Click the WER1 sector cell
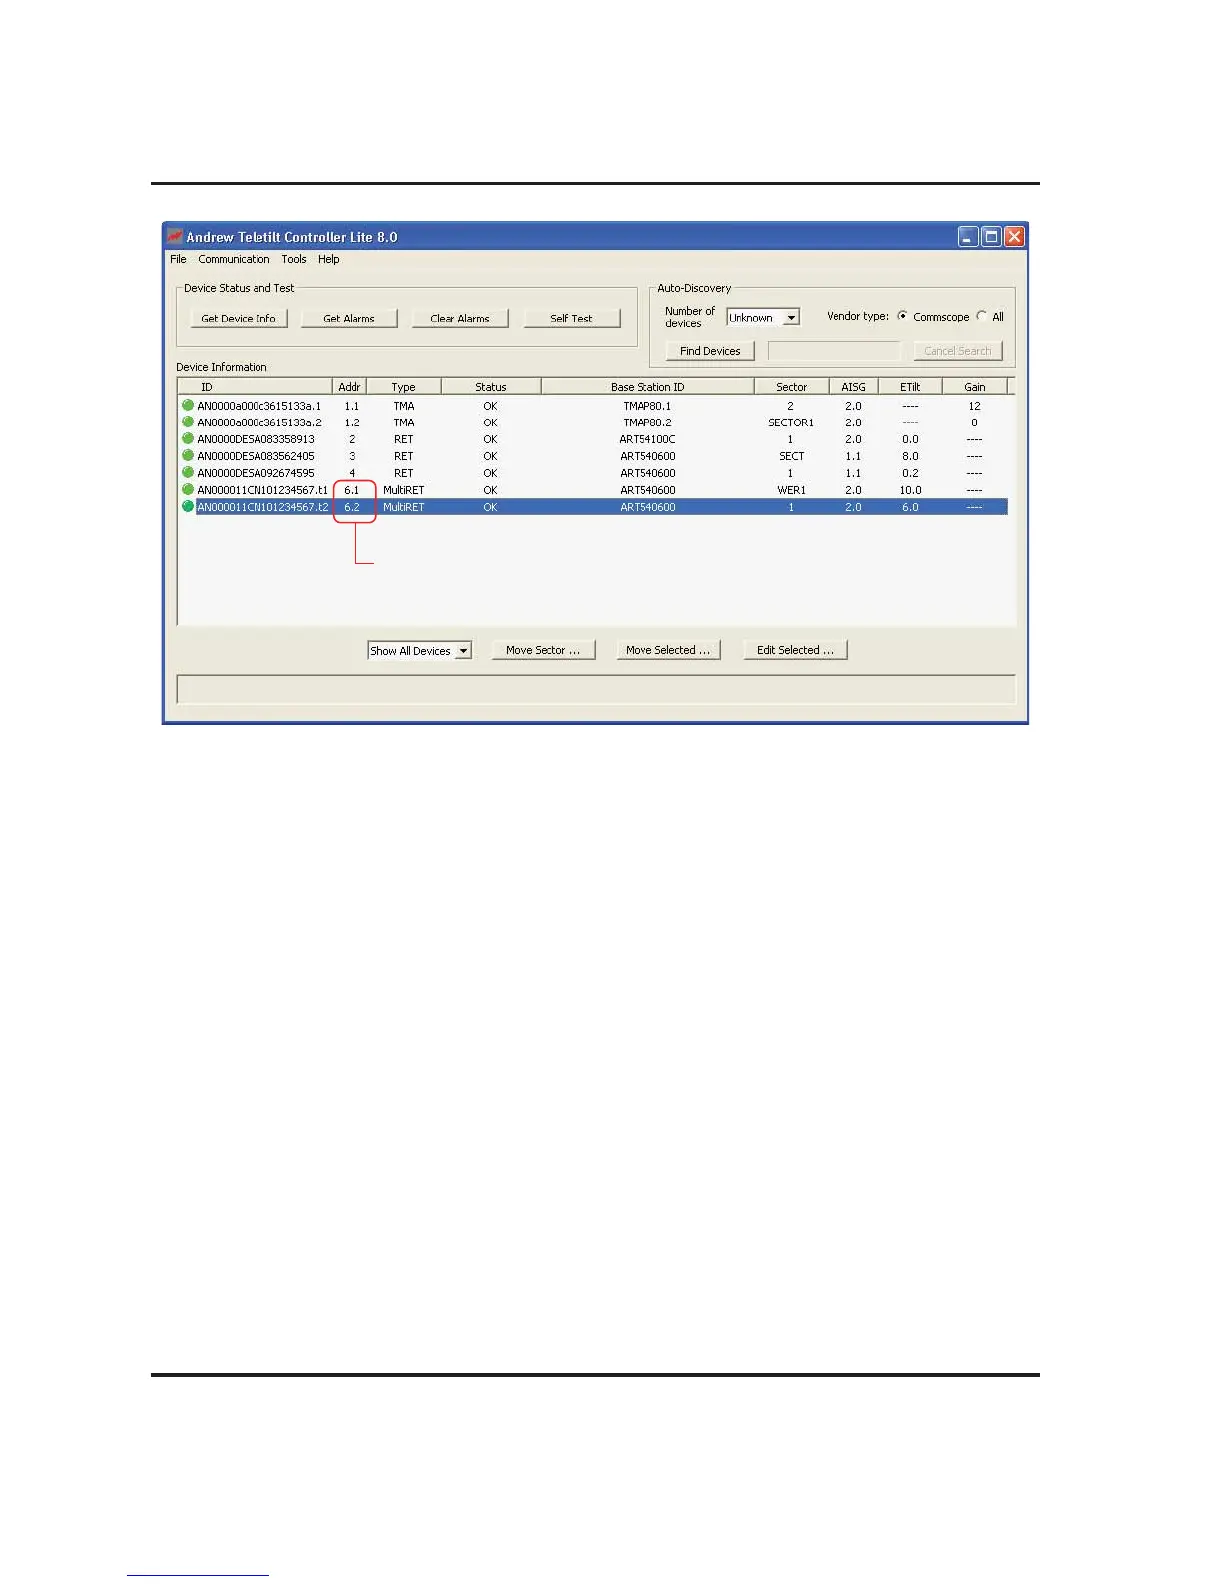 coord(791,490)
